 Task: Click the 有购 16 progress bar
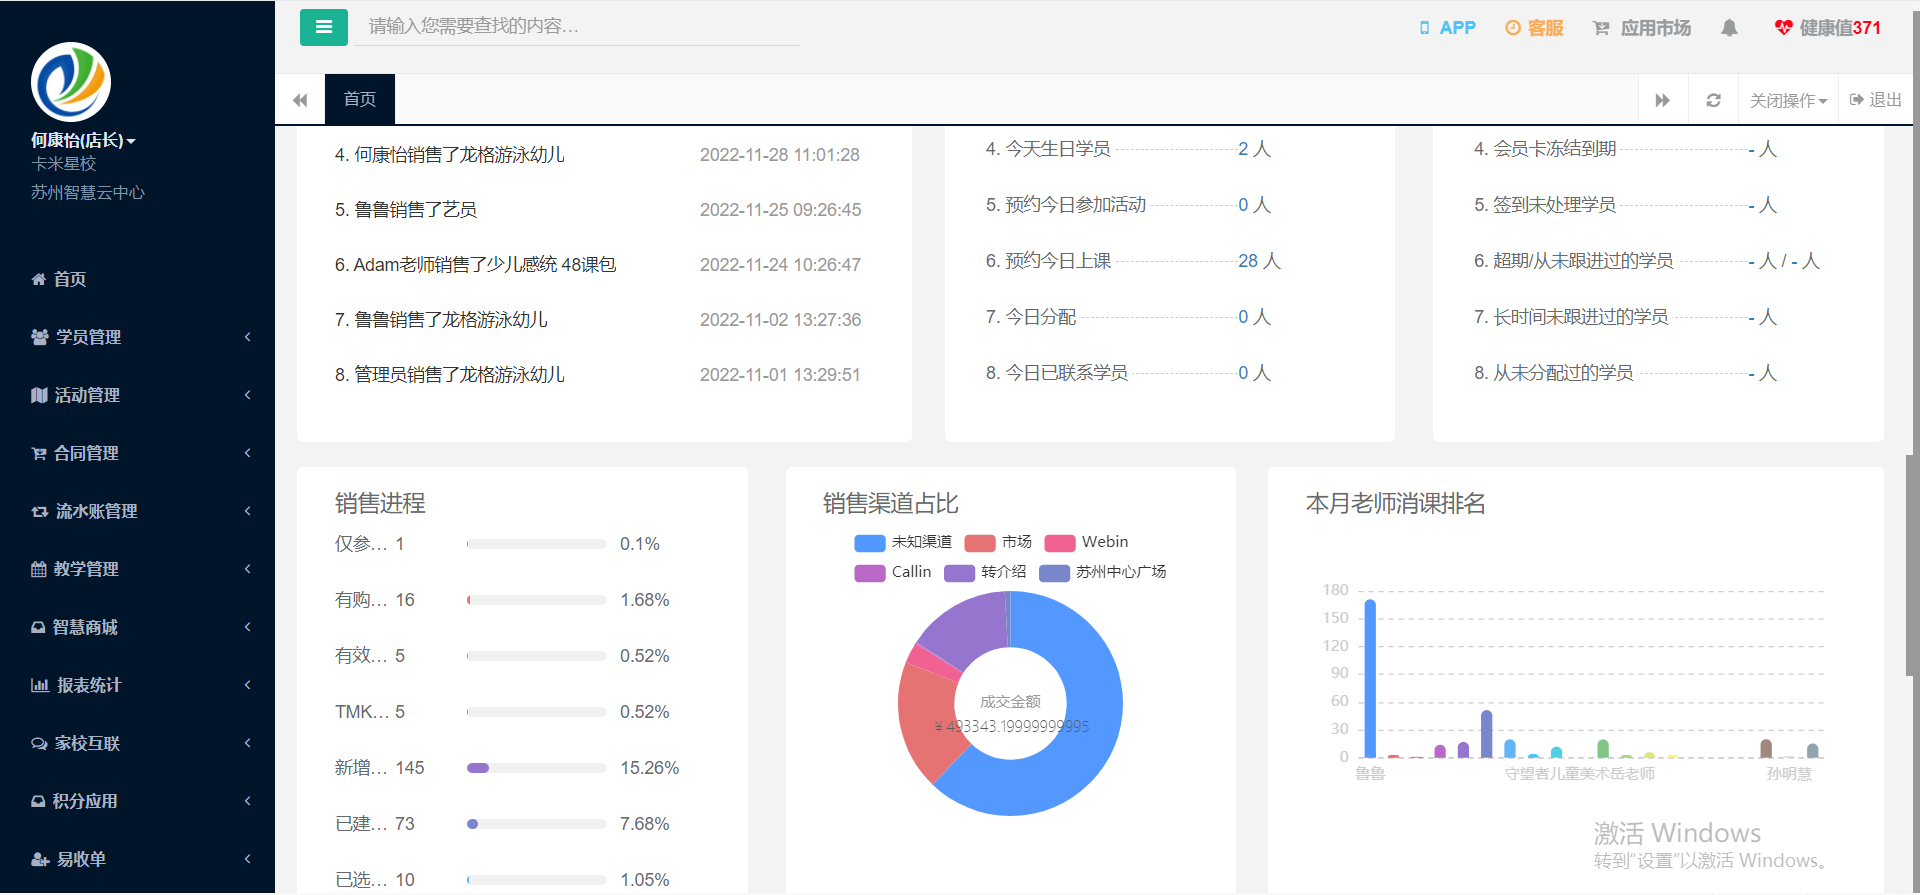[537, 600]
